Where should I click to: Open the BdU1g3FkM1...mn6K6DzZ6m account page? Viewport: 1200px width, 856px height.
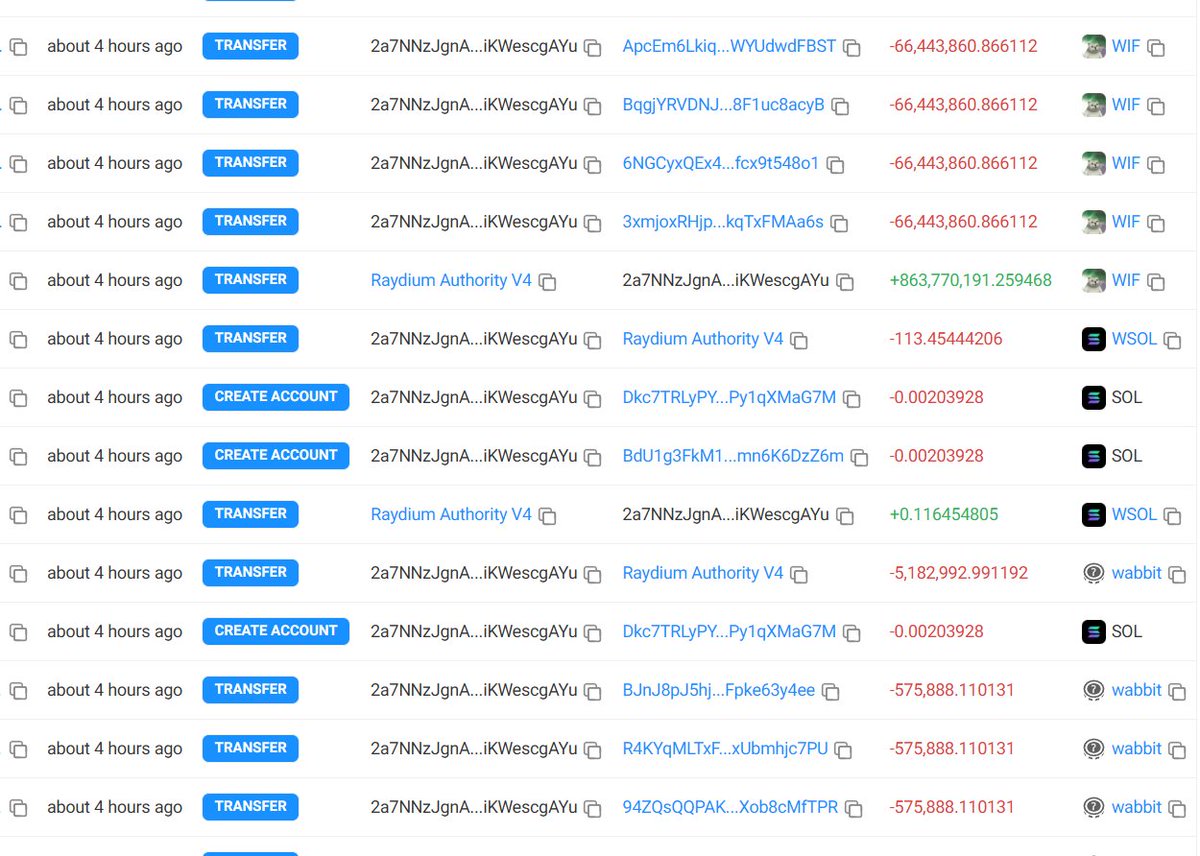point(733,456)
